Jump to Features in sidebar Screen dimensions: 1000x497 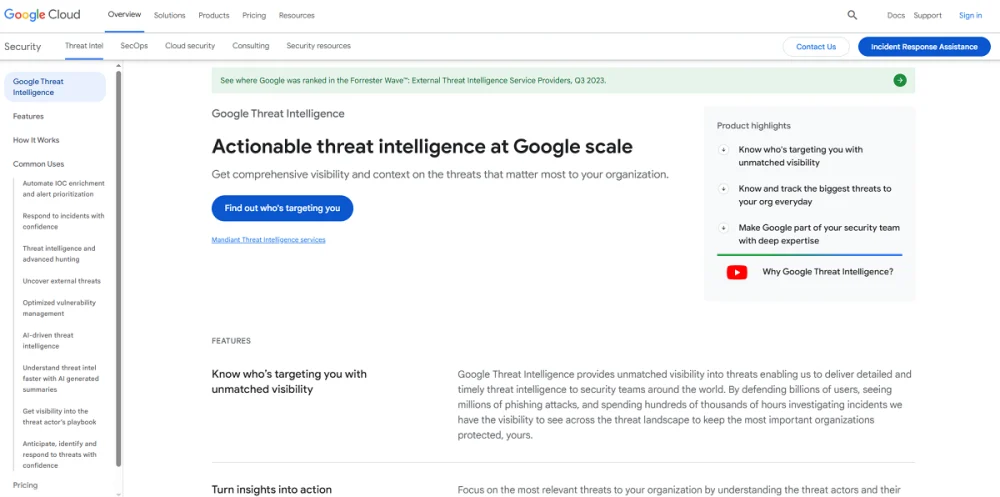pyautogui.click(x=28, y=116)
